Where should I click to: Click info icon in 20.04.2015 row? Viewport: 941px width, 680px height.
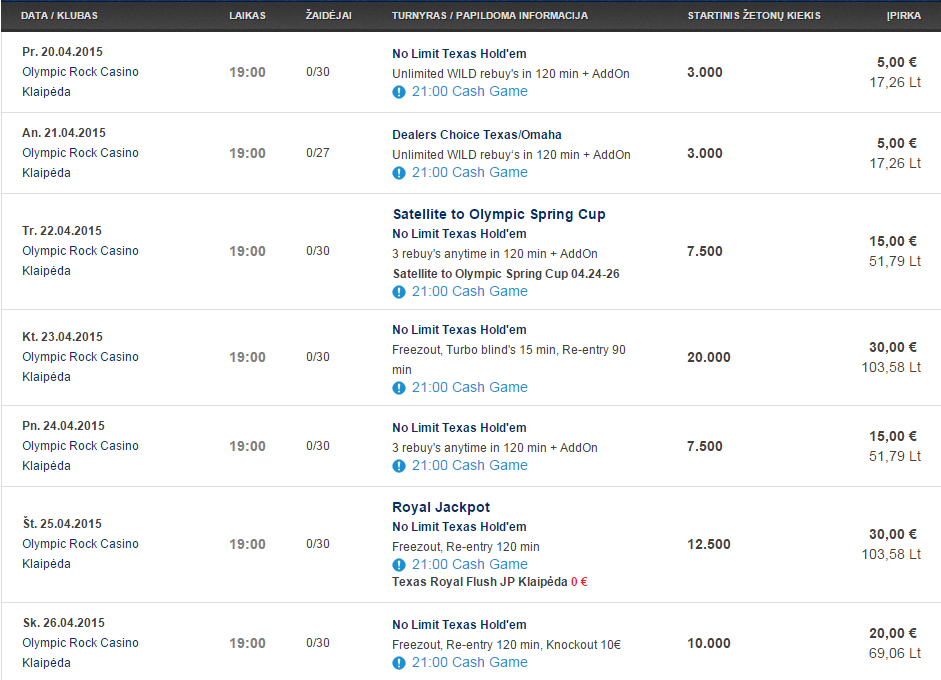[x=398, y=92]
